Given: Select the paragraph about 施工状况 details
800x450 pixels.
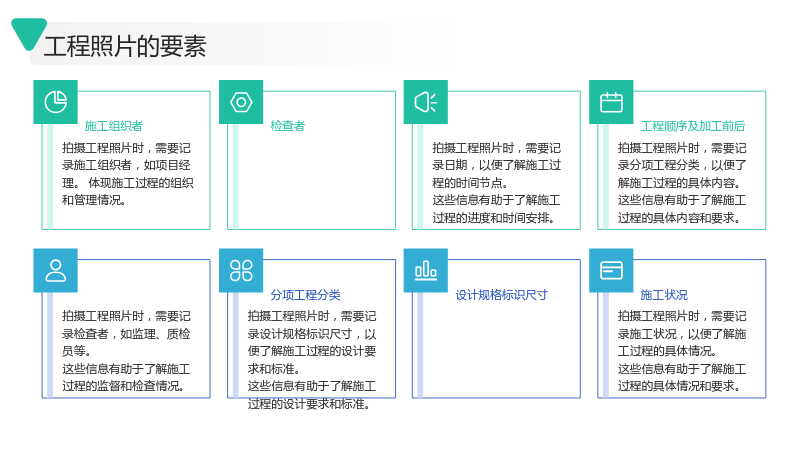Looking at the screenshot, I should 682,351.
